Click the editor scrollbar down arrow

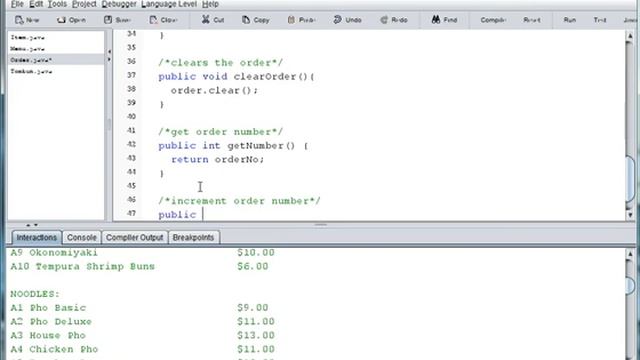630,215
